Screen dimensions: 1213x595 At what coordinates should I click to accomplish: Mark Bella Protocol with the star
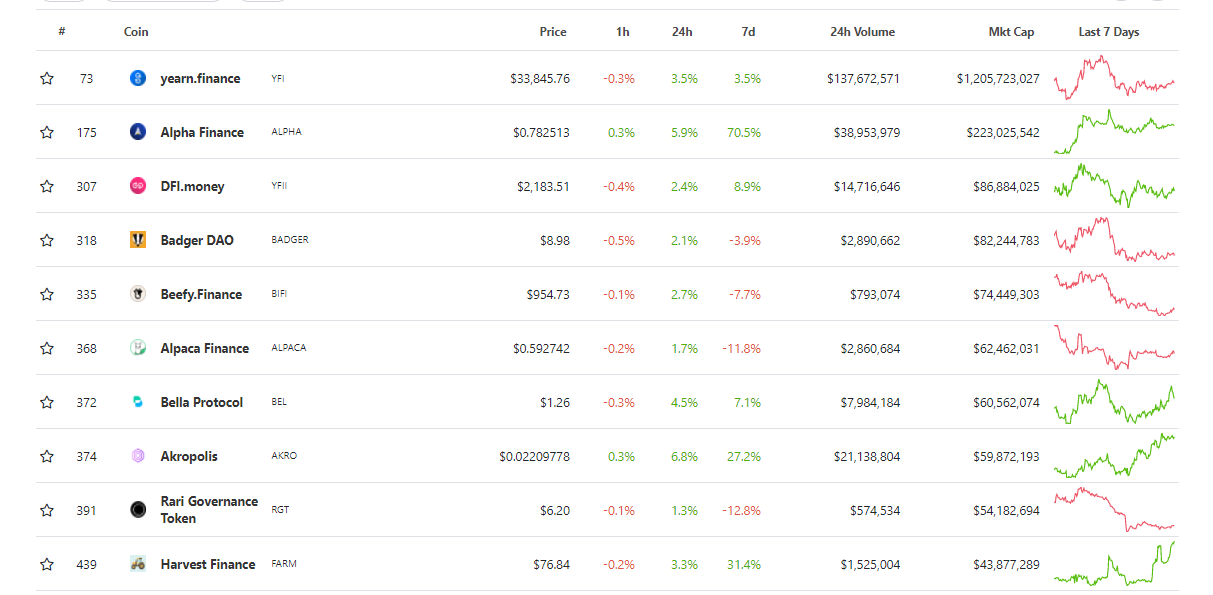point(47,402)
